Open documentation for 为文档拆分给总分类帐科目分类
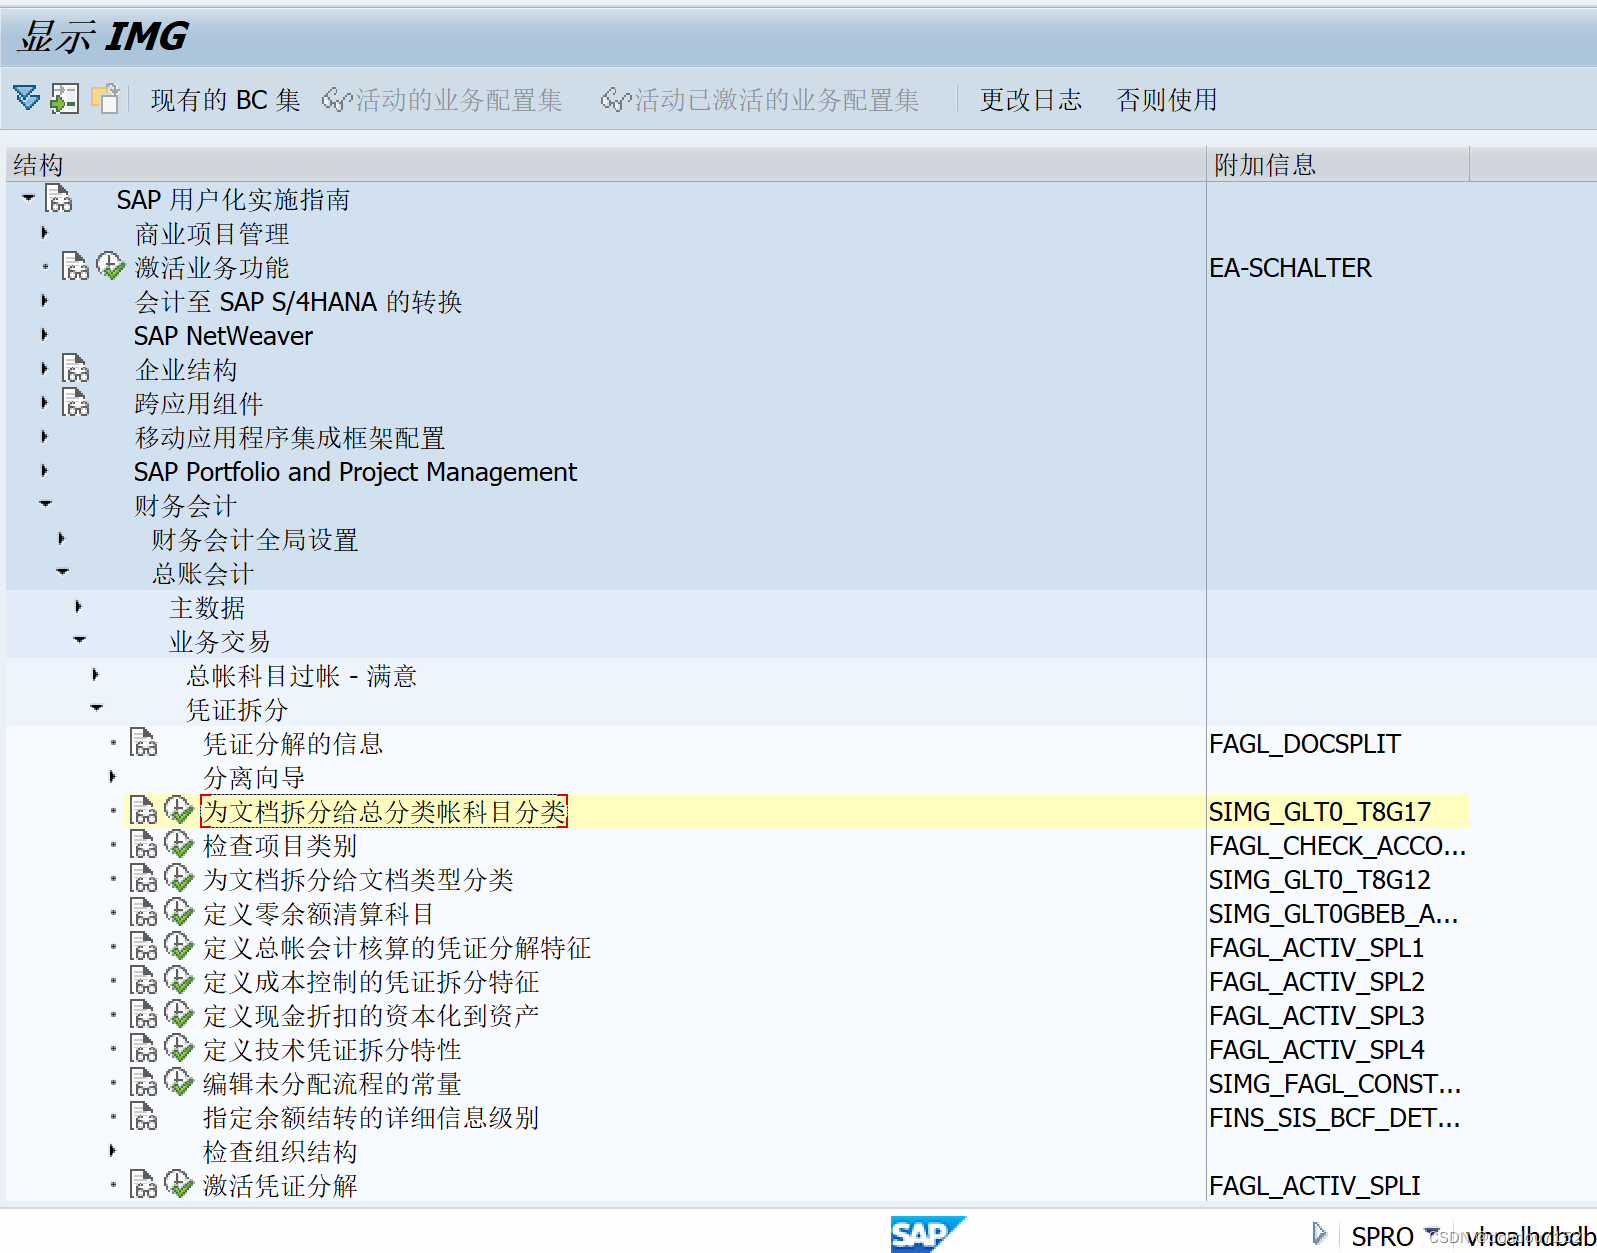The width and height of the screenshot is (1597, 1253). pos(144,811)
